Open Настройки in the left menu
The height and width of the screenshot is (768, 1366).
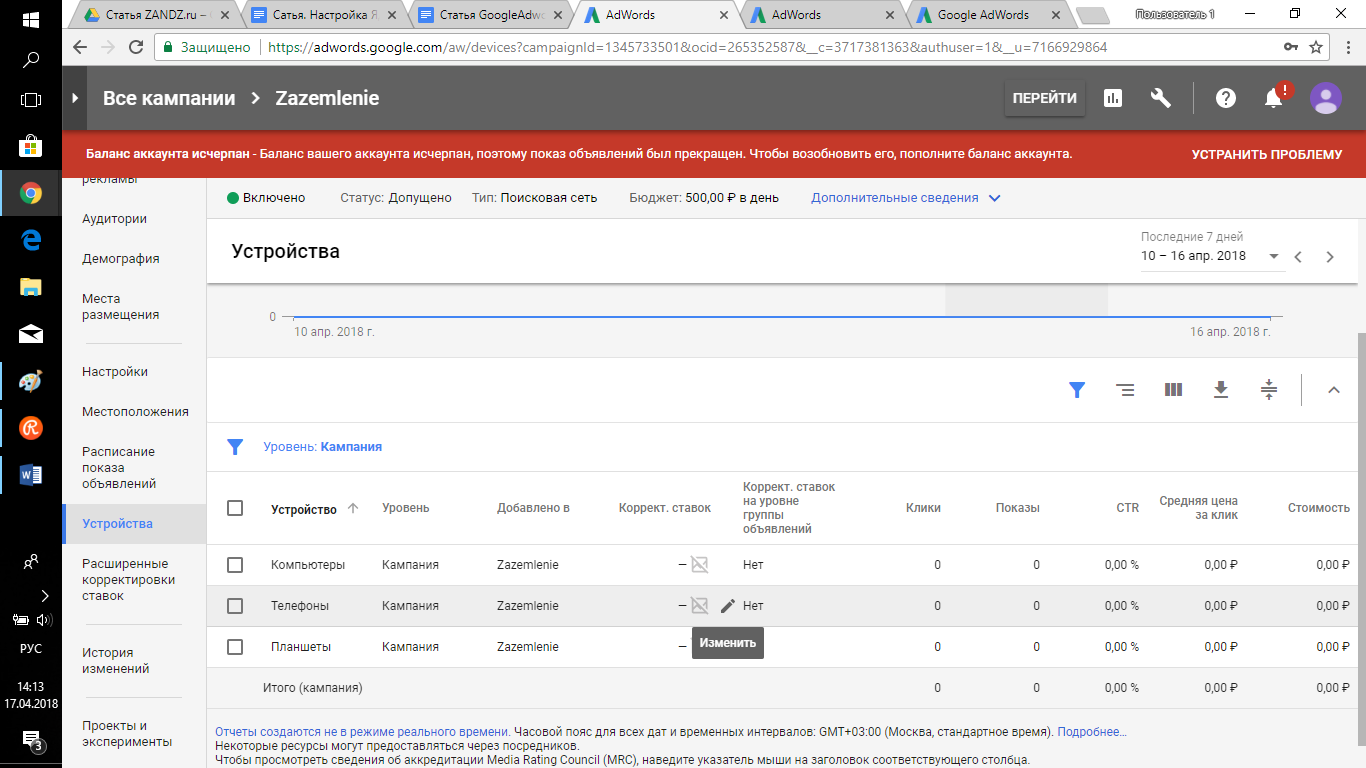click(115, 372)
